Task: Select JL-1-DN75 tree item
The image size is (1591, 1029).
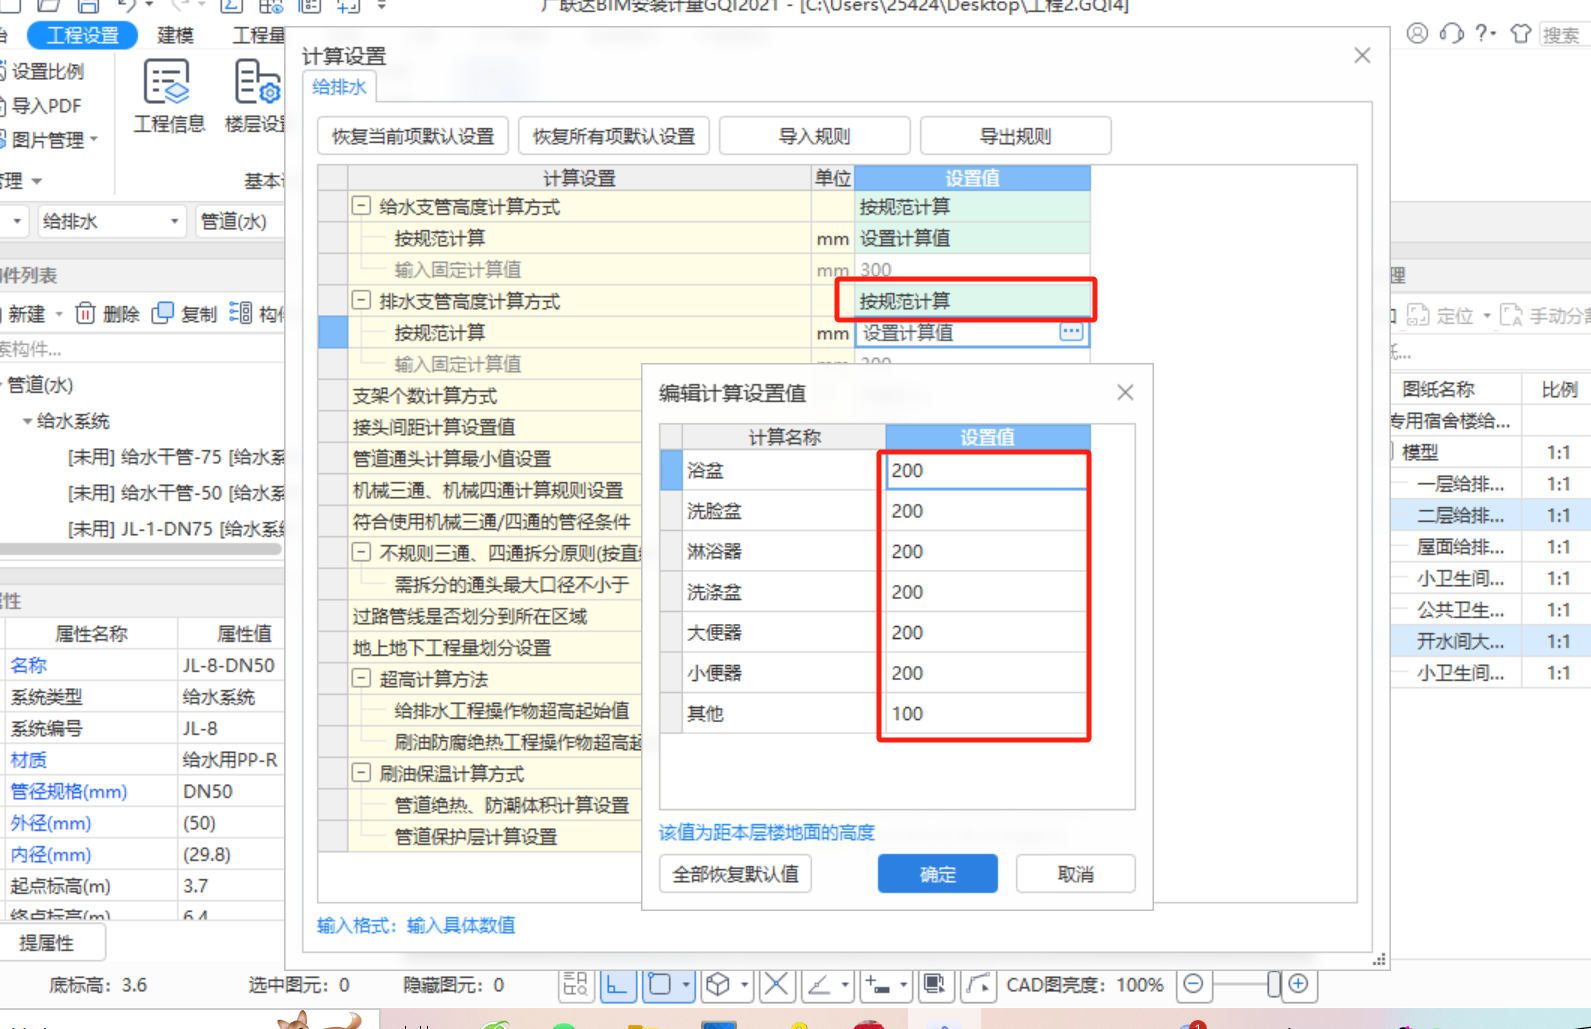Action: pos(176,528)
